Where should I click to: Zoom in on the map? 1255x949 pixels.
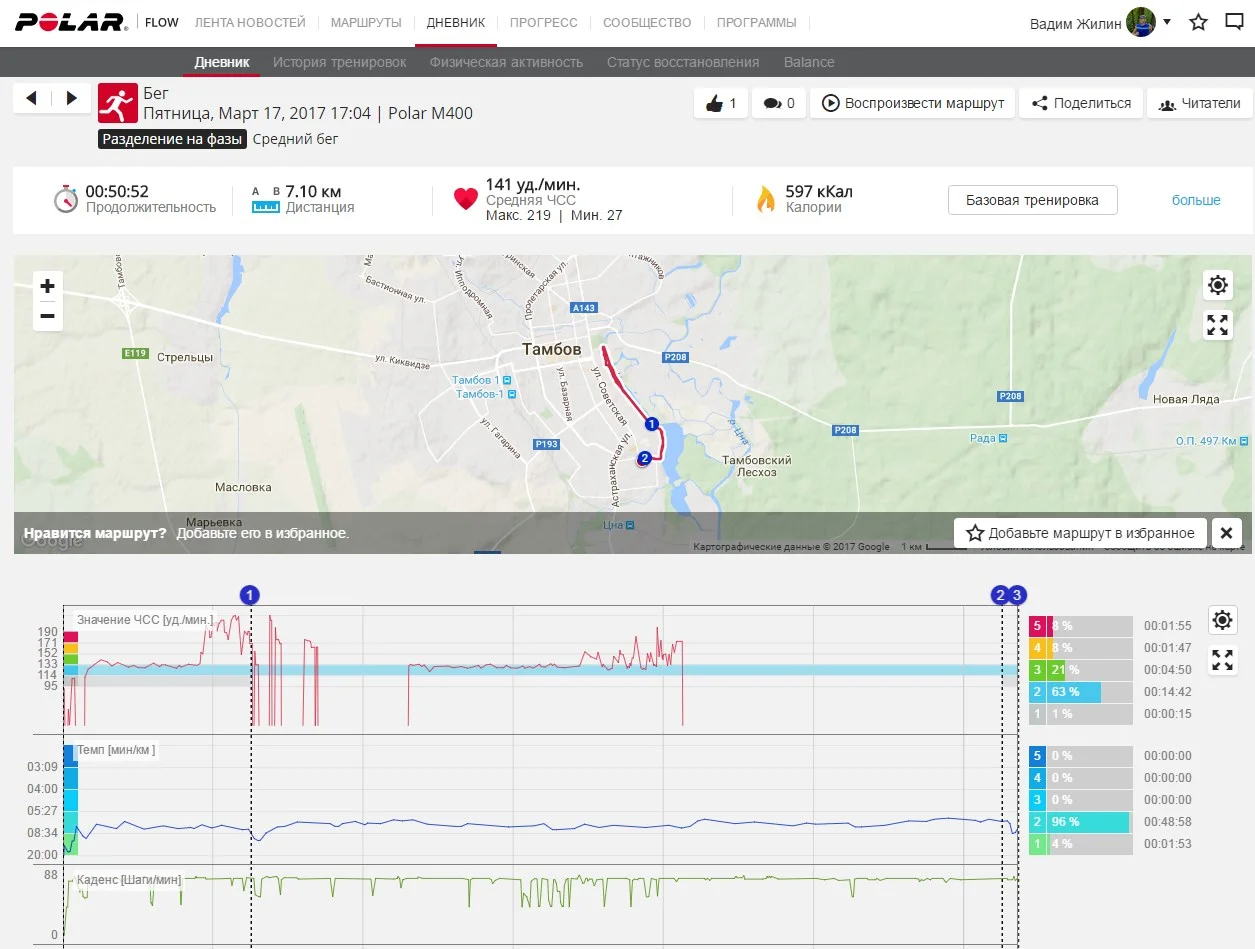pos(47,286)
